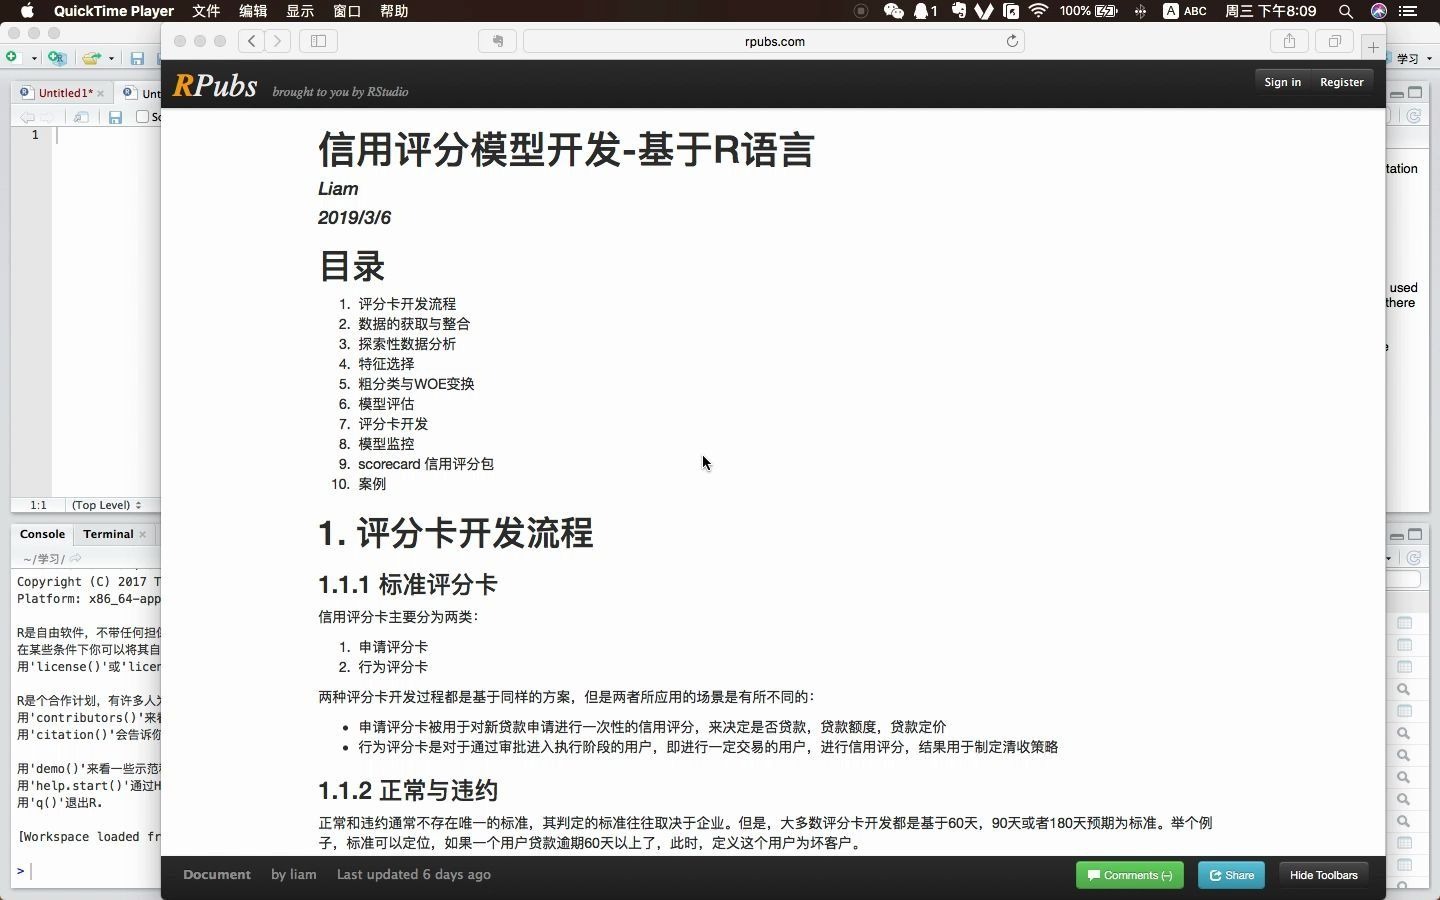Image resolution: width=1440 pixels, height=900 pixels.
Task: Open the browser share menu
Action: 1288,41
